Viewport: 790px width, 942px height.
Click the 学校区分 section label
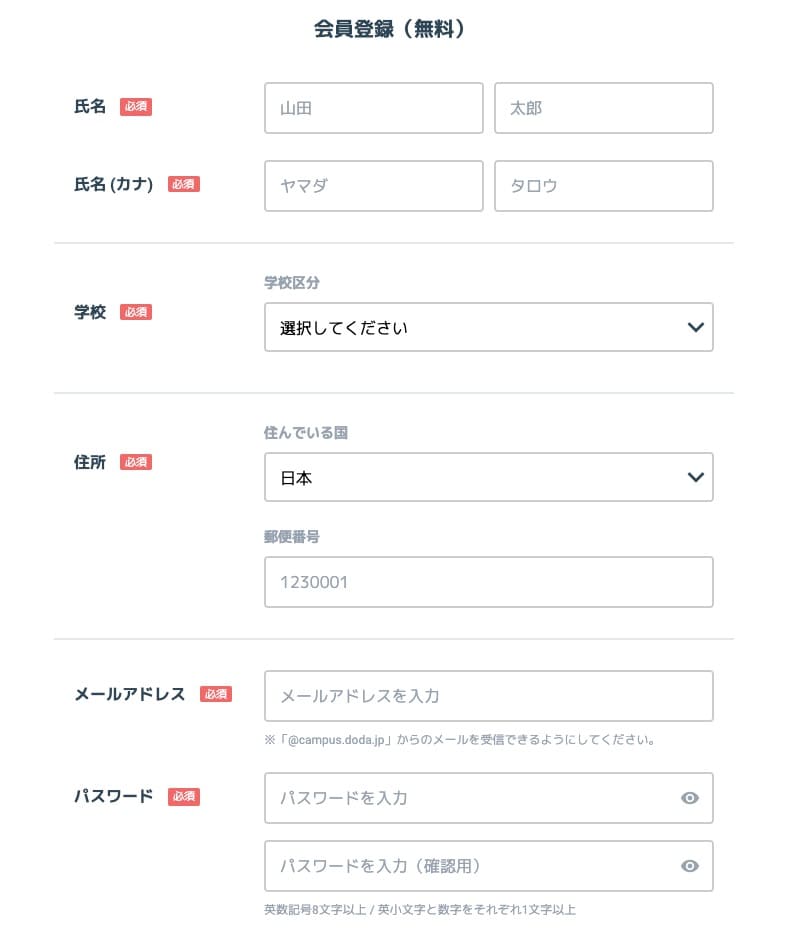(291, 283)
